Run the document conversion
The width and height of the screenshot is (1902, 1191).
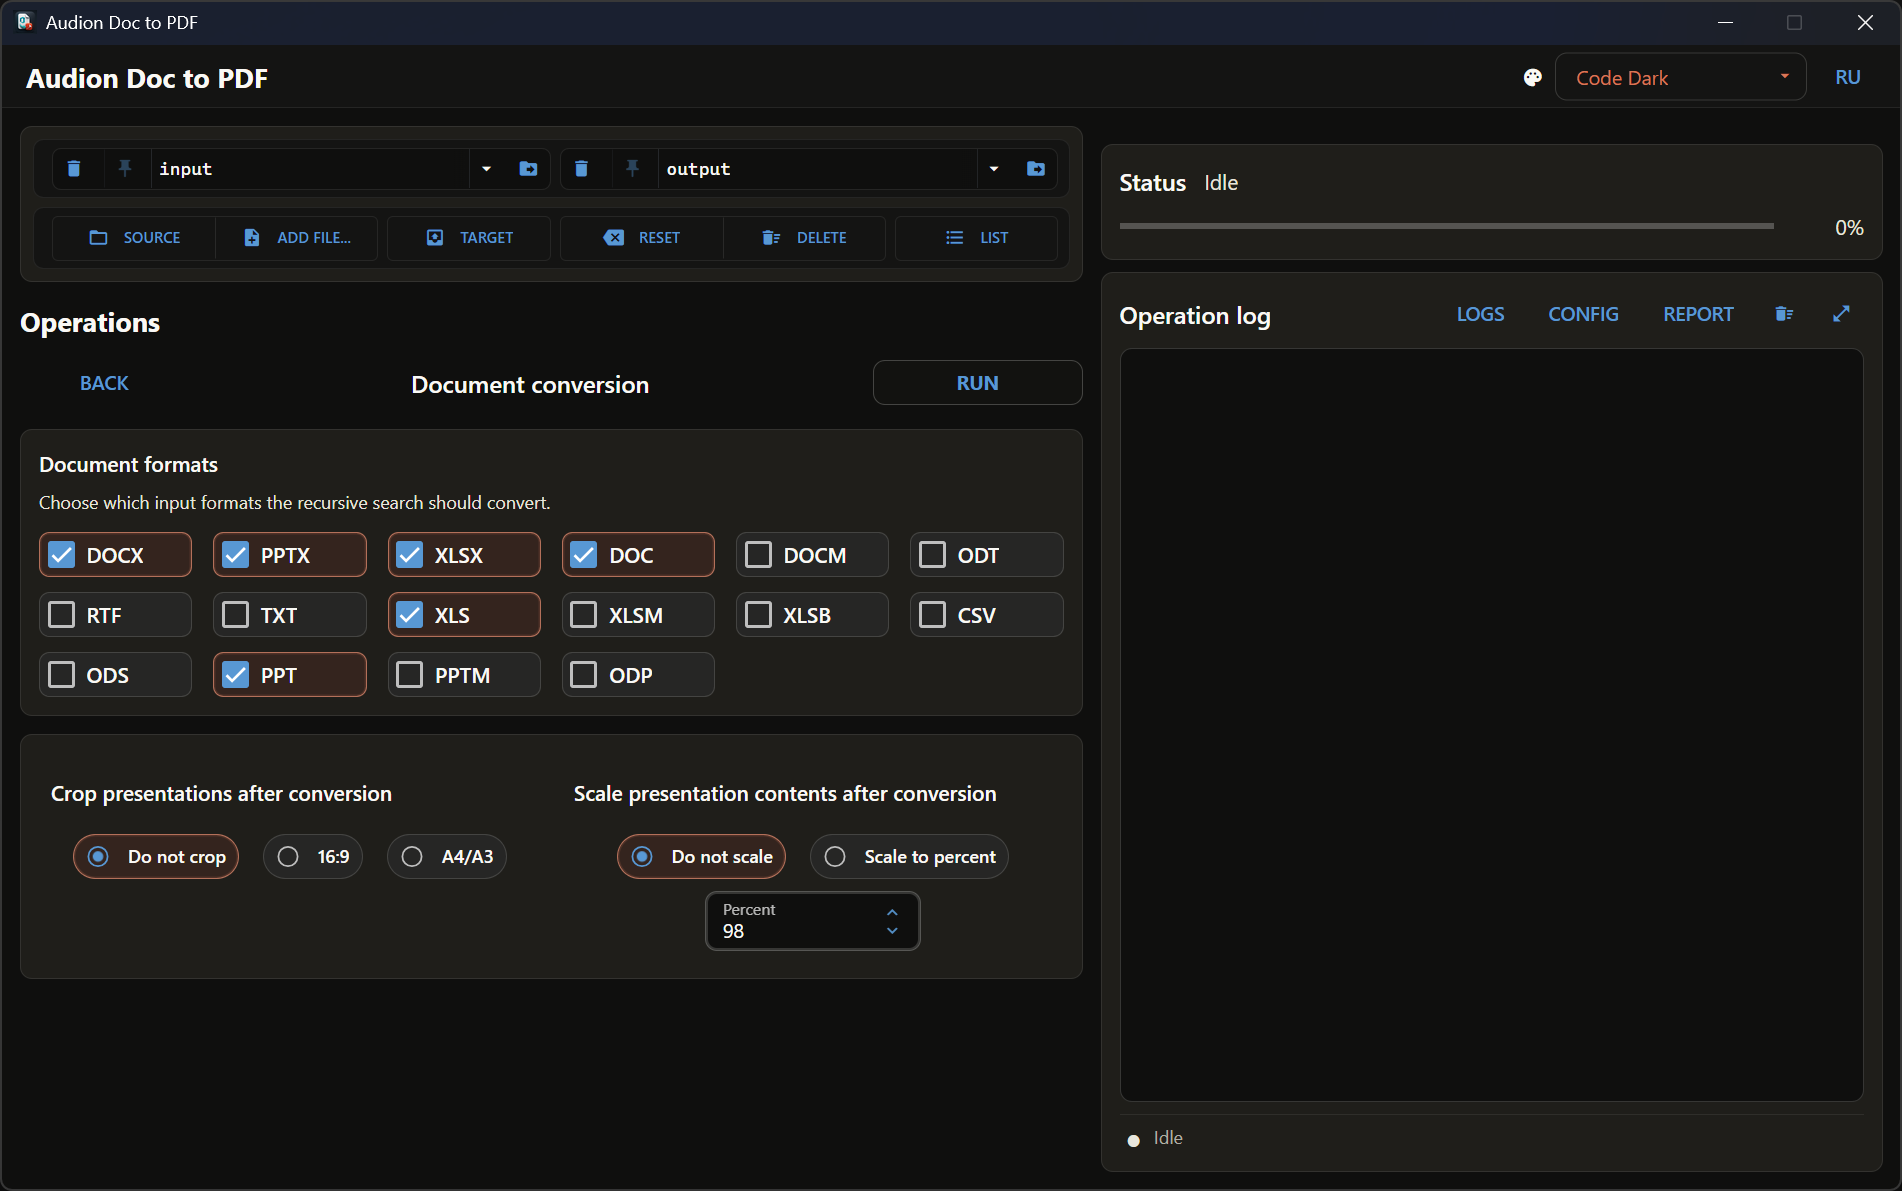click(x=977, y=383)
